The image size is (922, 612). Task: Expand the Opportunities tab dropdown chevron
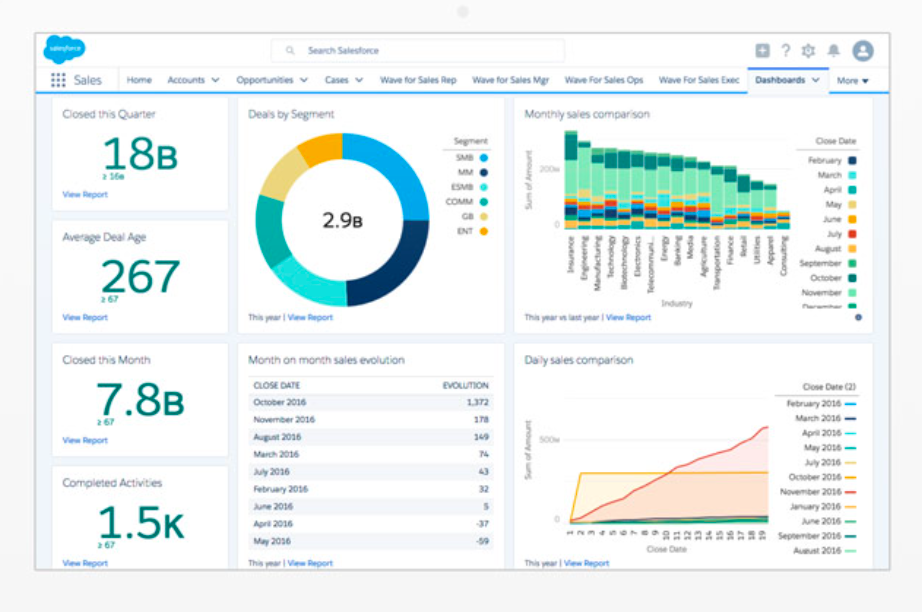pos(303,80)
